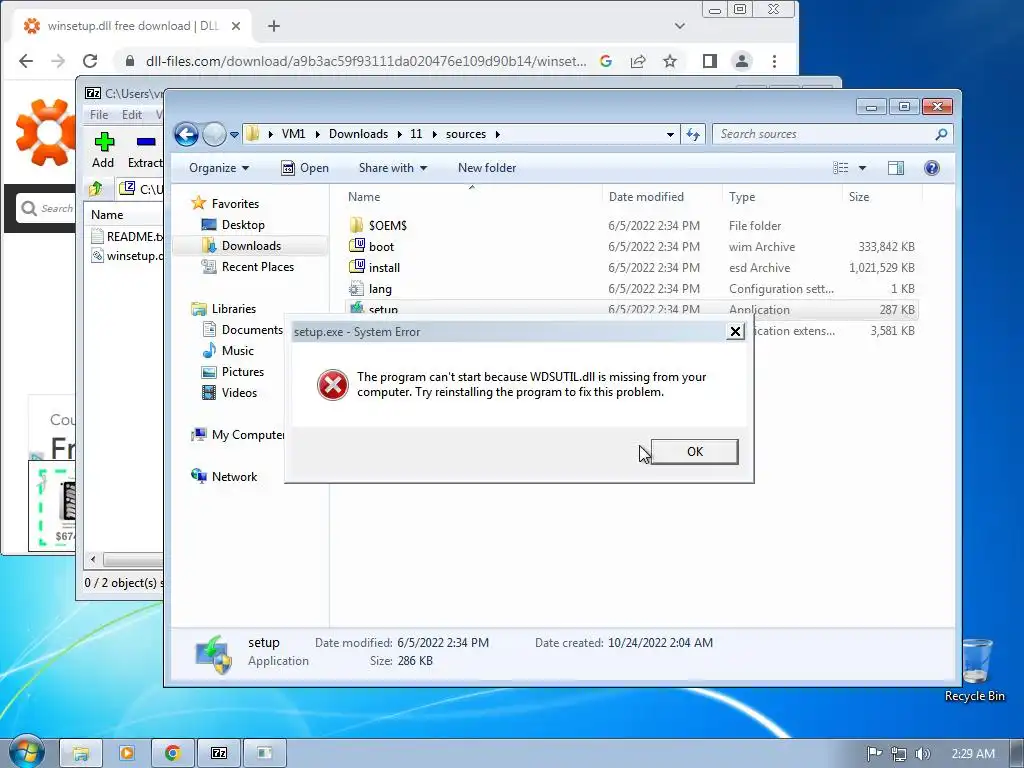Click the Chrome back arrow
The width and height of the screenshot is (1024, 768).
click(x=26, y=61)
